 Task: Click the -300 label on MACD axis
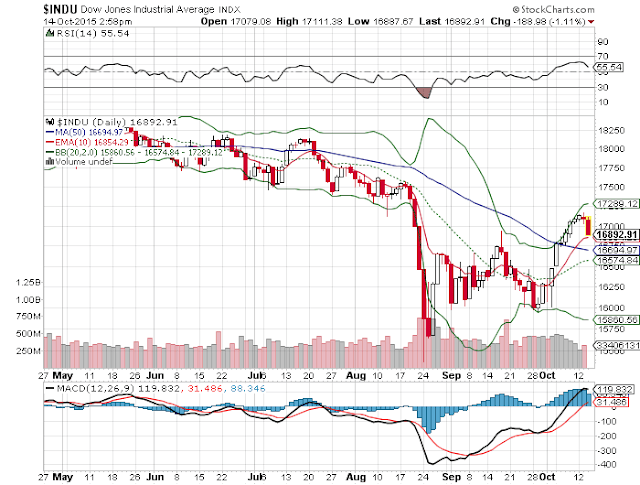(607, 450)
